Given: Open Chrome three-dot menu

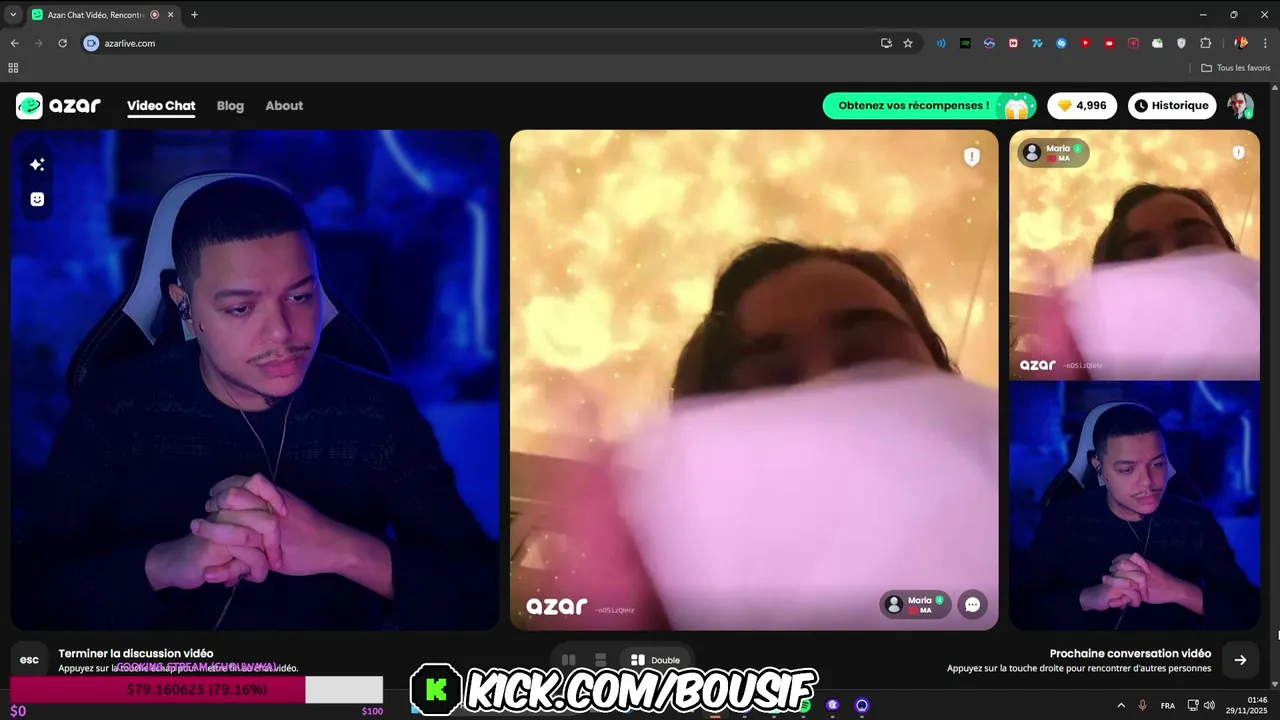Looking at the screenshot, I should (x=1265, y=43).
